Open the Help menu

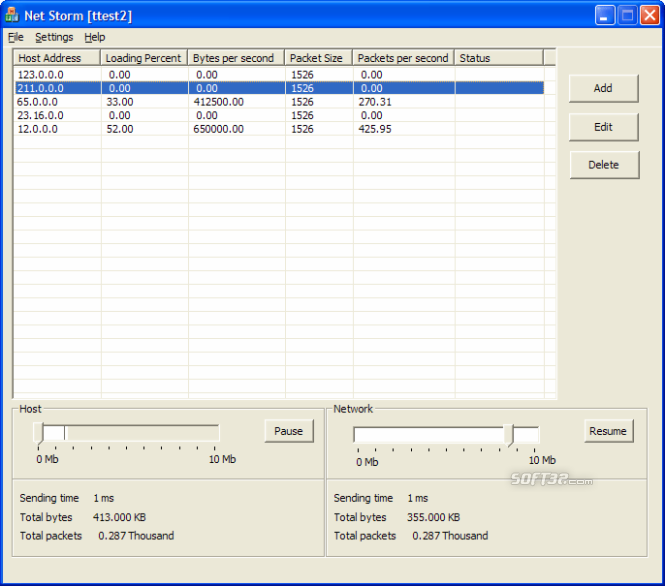95,37
